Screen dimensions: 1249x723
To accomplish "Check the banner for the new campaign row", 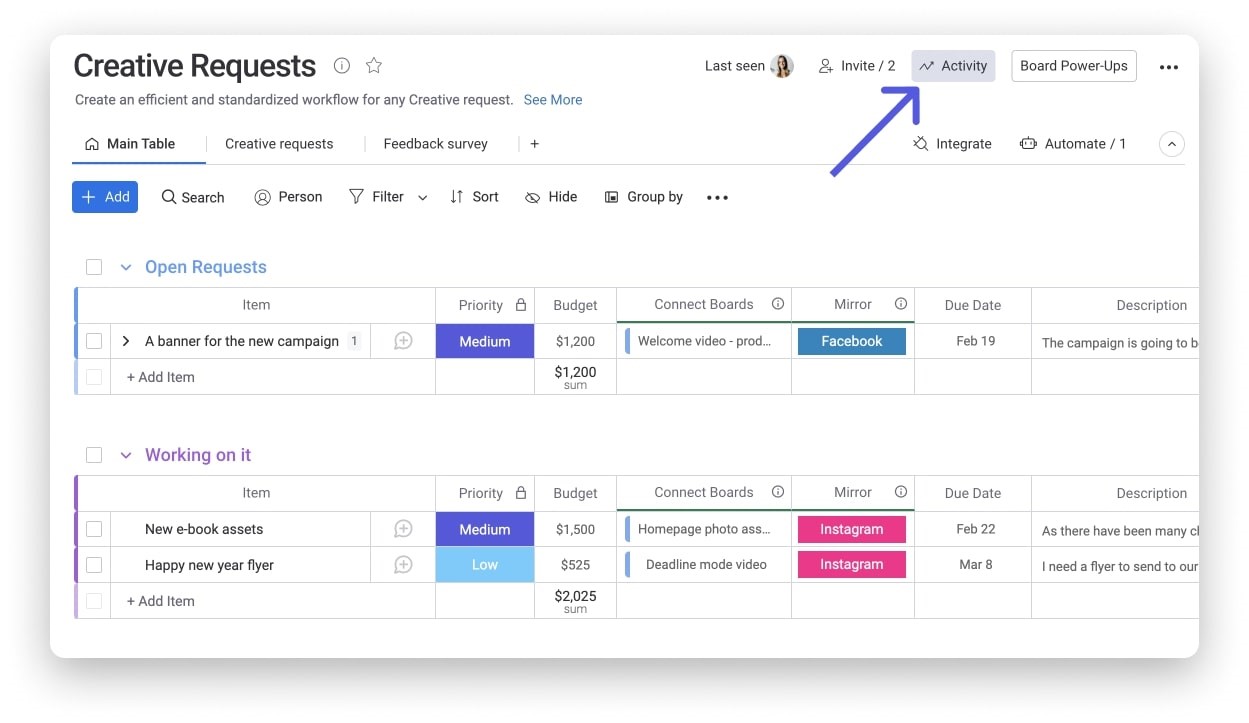I will [x=94, y=341].
